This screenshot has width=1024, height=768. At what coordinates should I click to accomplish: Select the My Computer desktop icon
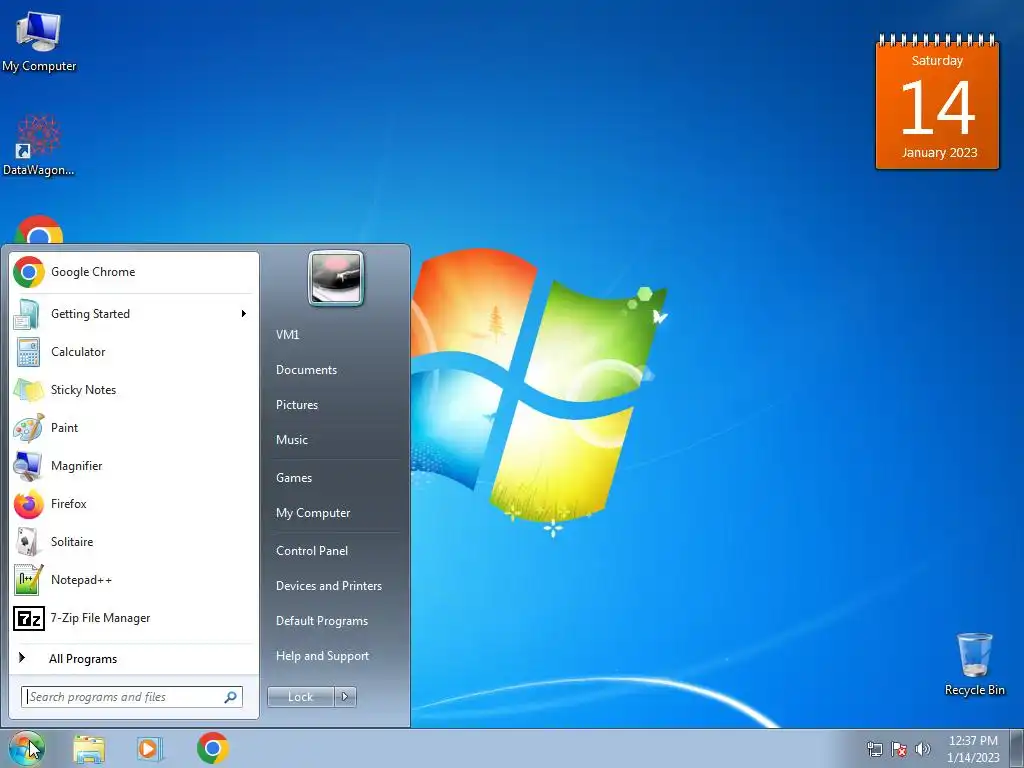39,42
